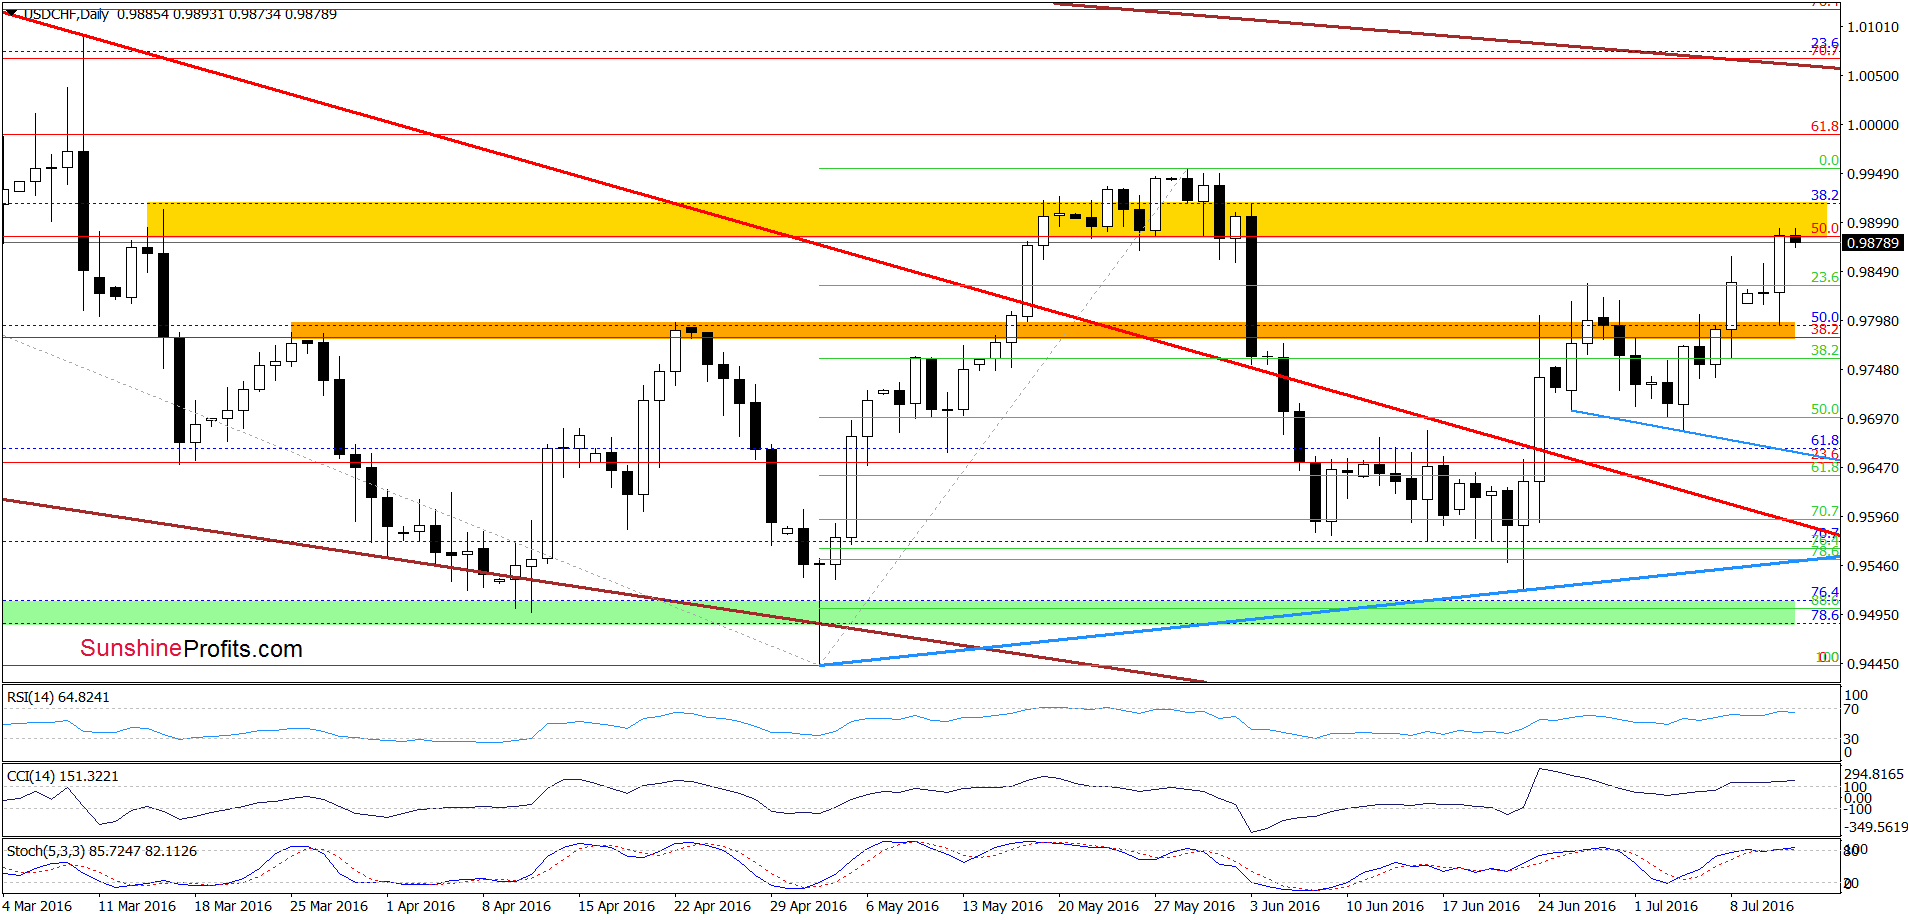Click the 0.98490 price axis label

pyautogui.click(x=1872, y=272)
